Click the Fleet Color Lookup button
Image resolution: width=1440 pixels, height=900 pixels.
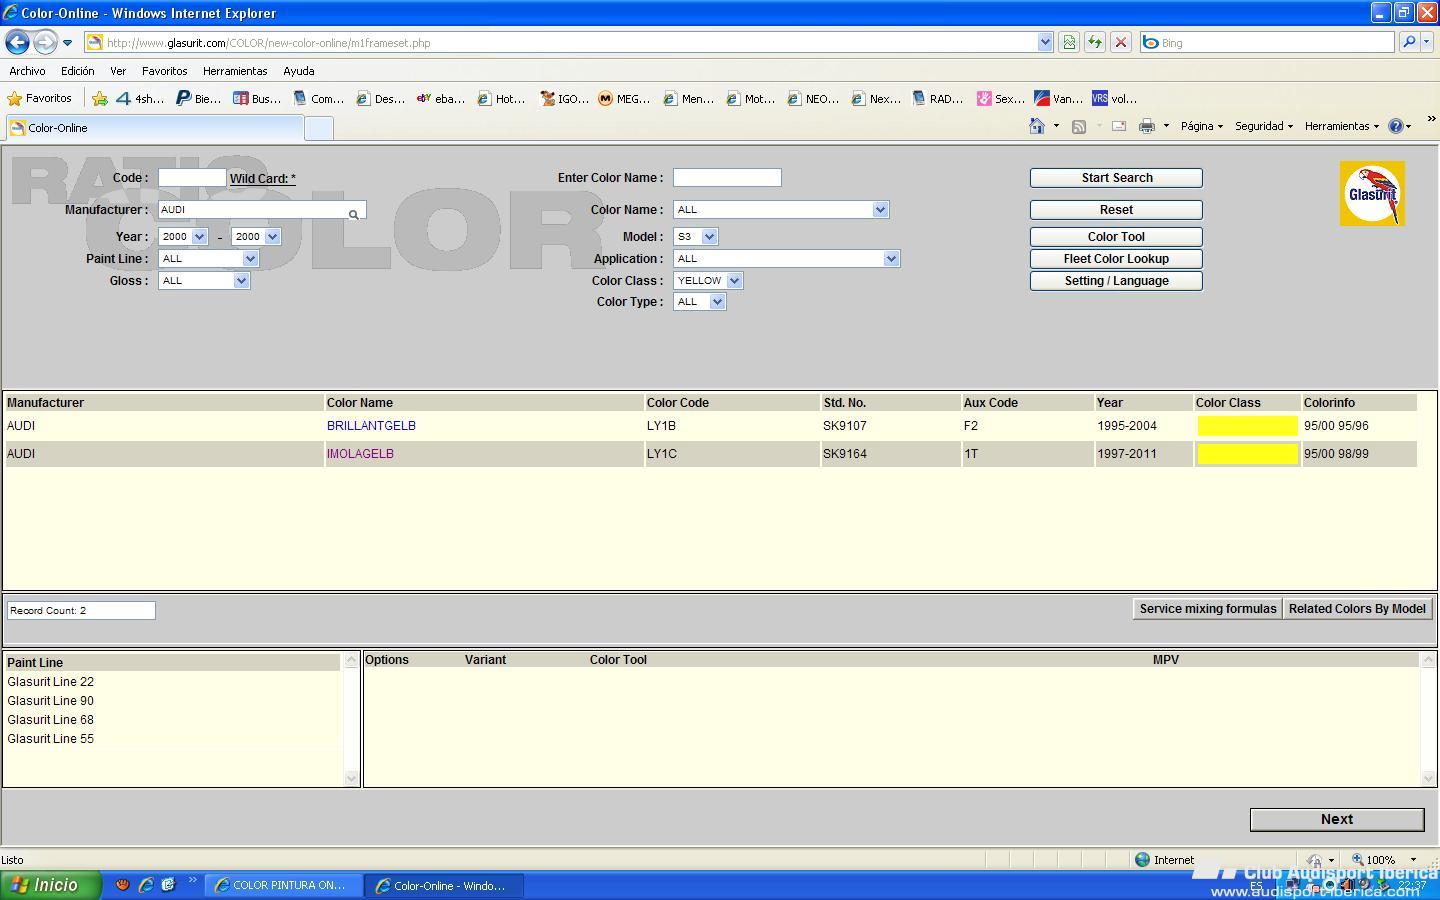tap(1116, 259)
